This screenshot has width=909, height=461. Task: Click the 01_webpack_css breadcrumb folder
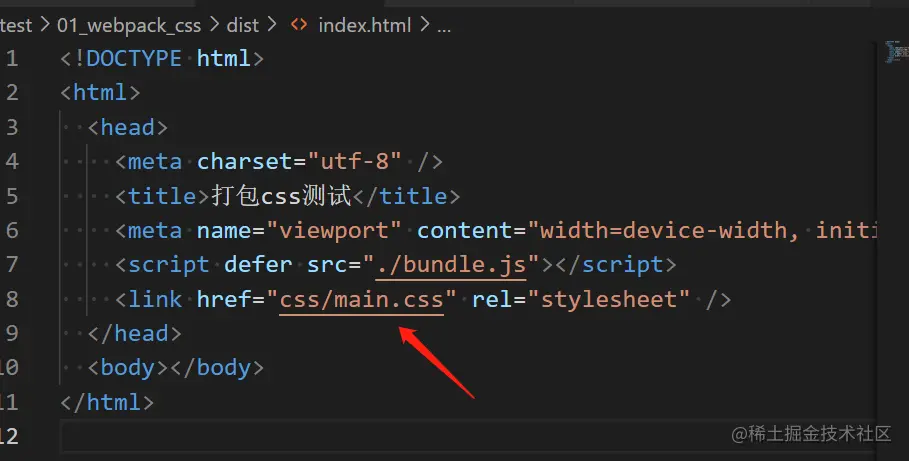(x=129, y=26)
